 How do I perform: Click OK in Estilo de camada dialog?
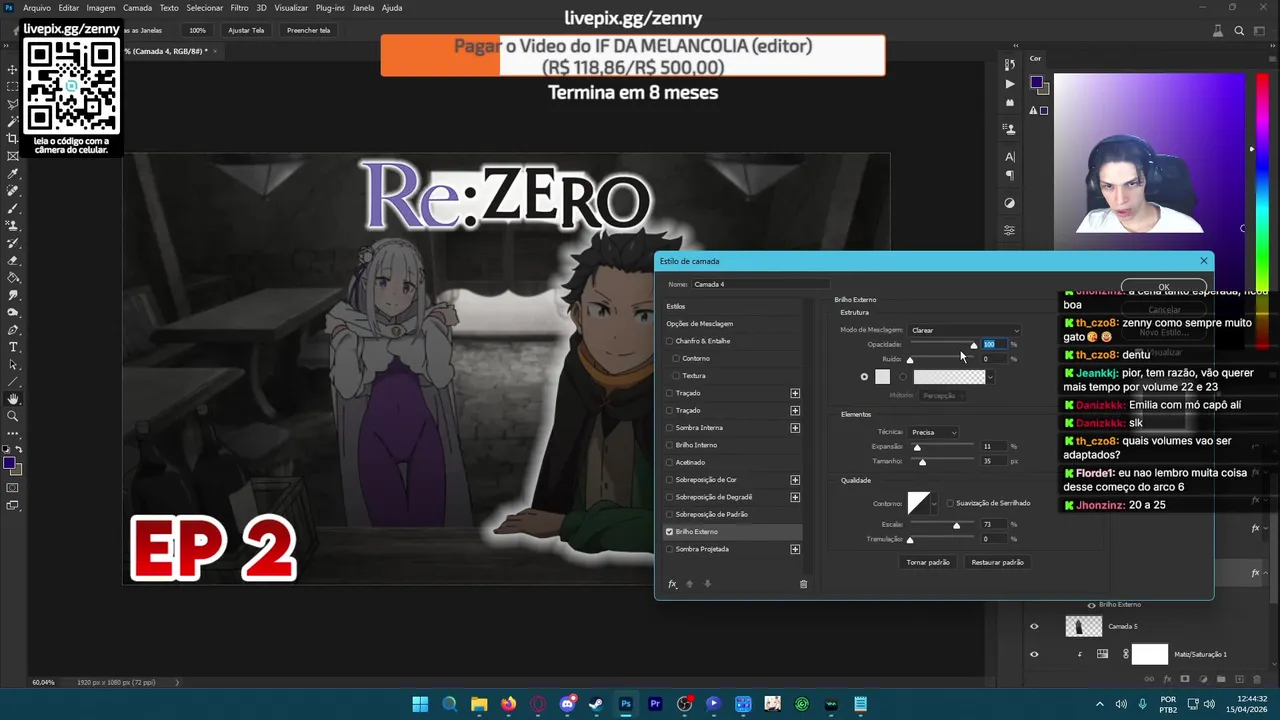[x=1164, y=287]
